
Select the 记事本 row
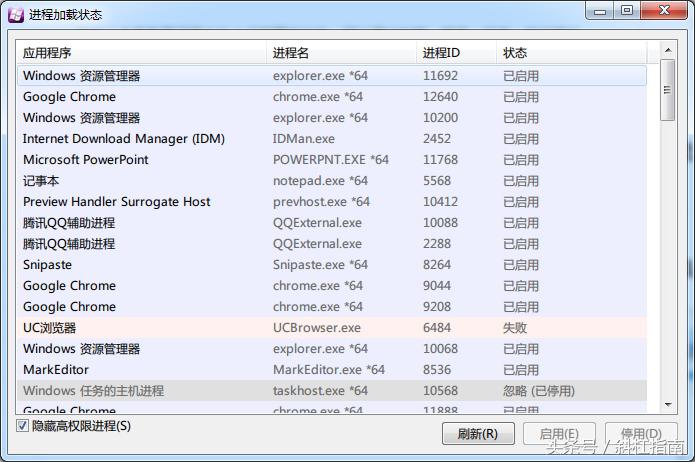pos(332,181)
